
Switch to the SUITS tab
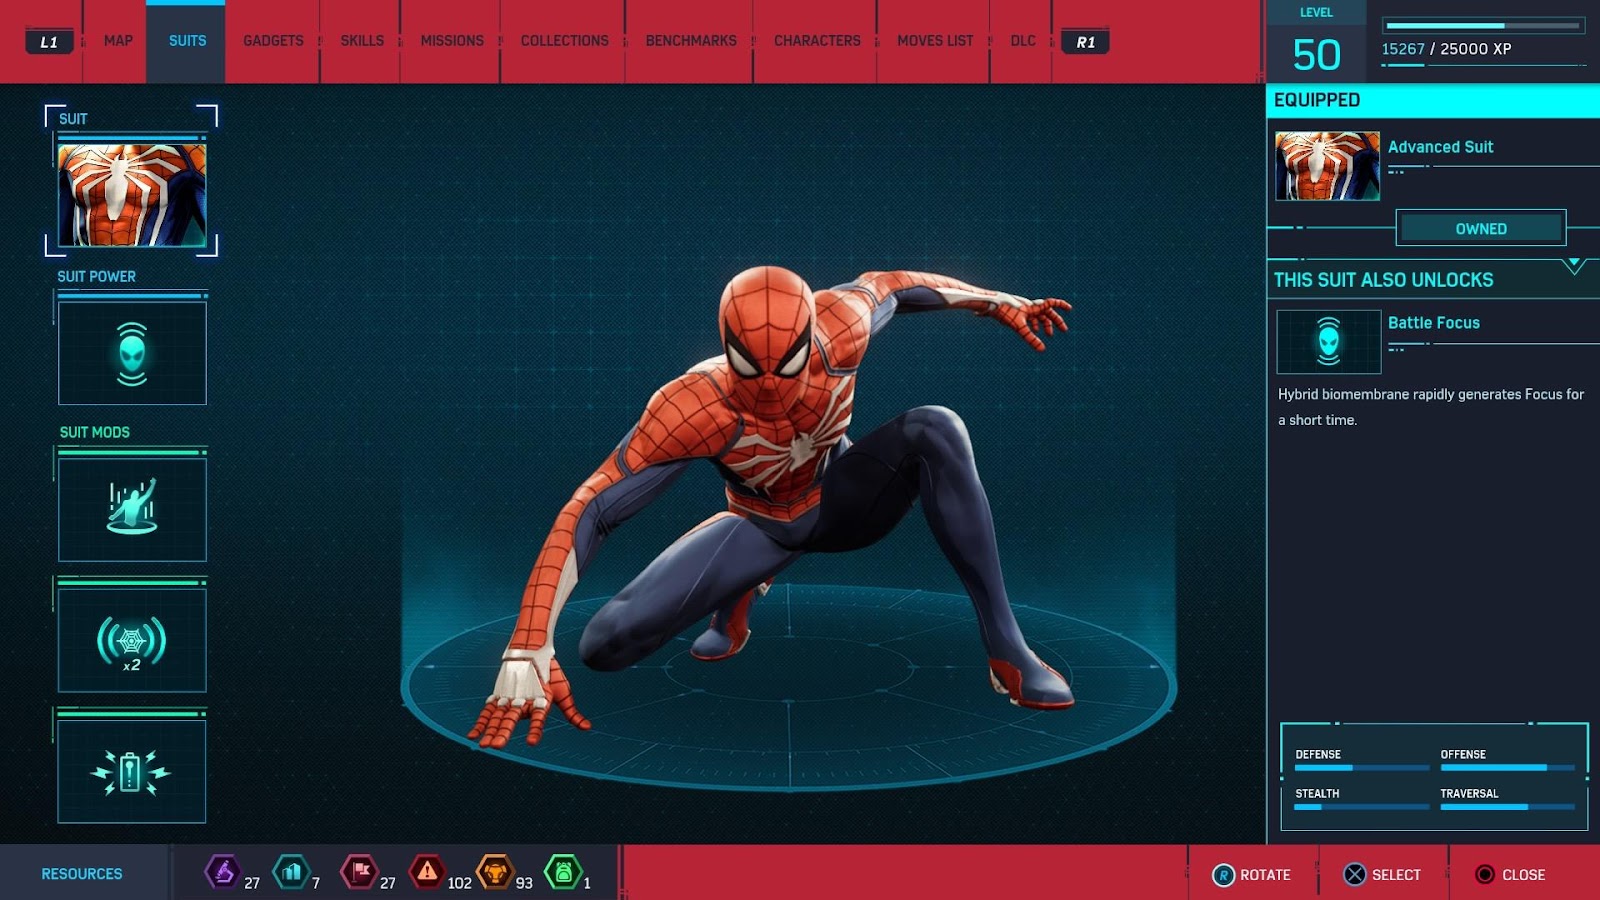(x=187, y=41)
